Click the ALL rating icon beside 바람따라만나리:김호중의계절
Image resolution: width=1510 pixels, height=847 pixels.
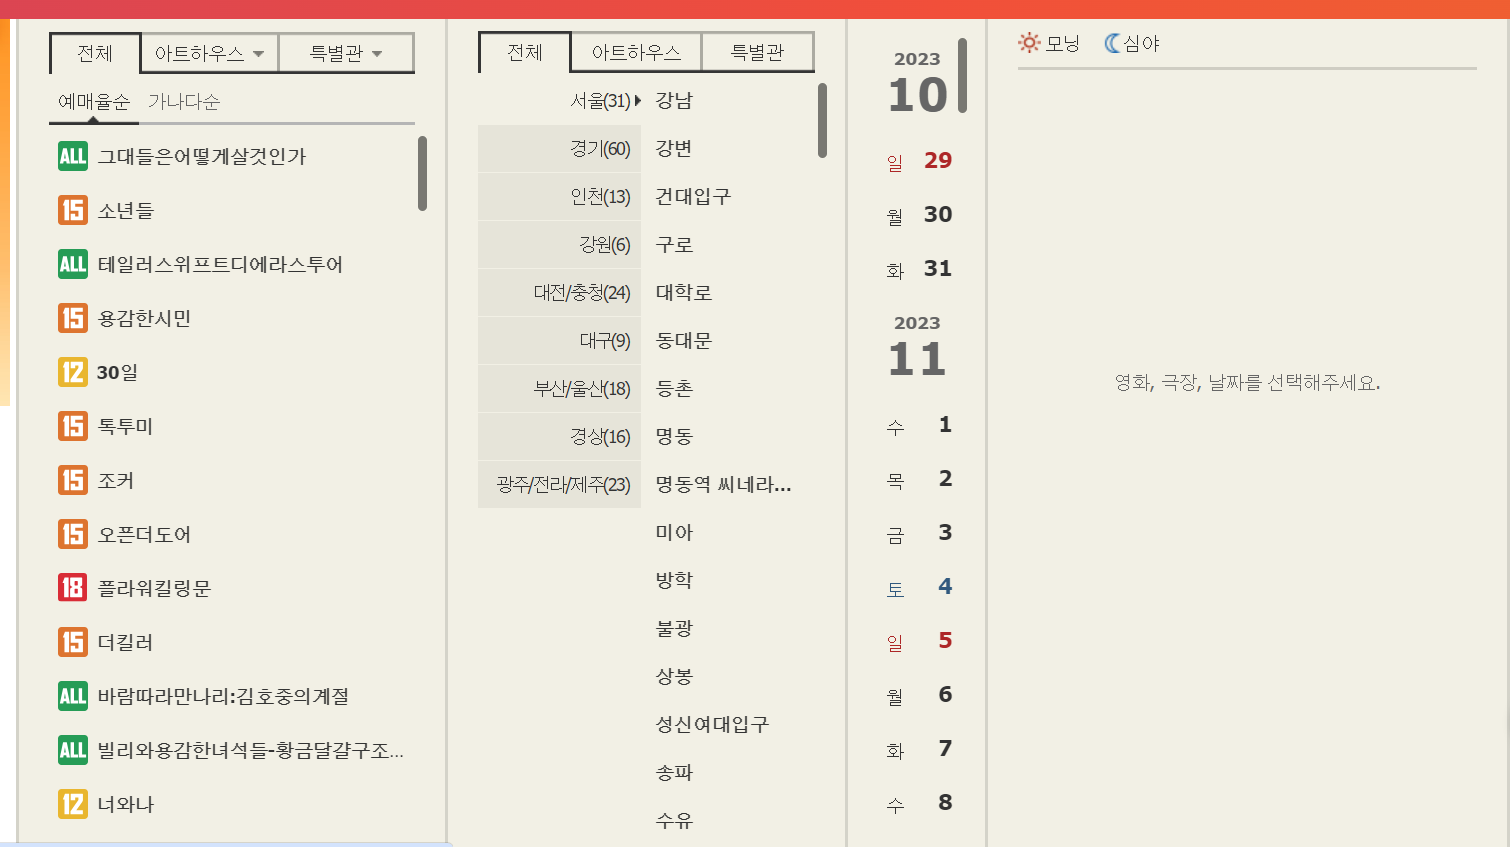point(73,696)
